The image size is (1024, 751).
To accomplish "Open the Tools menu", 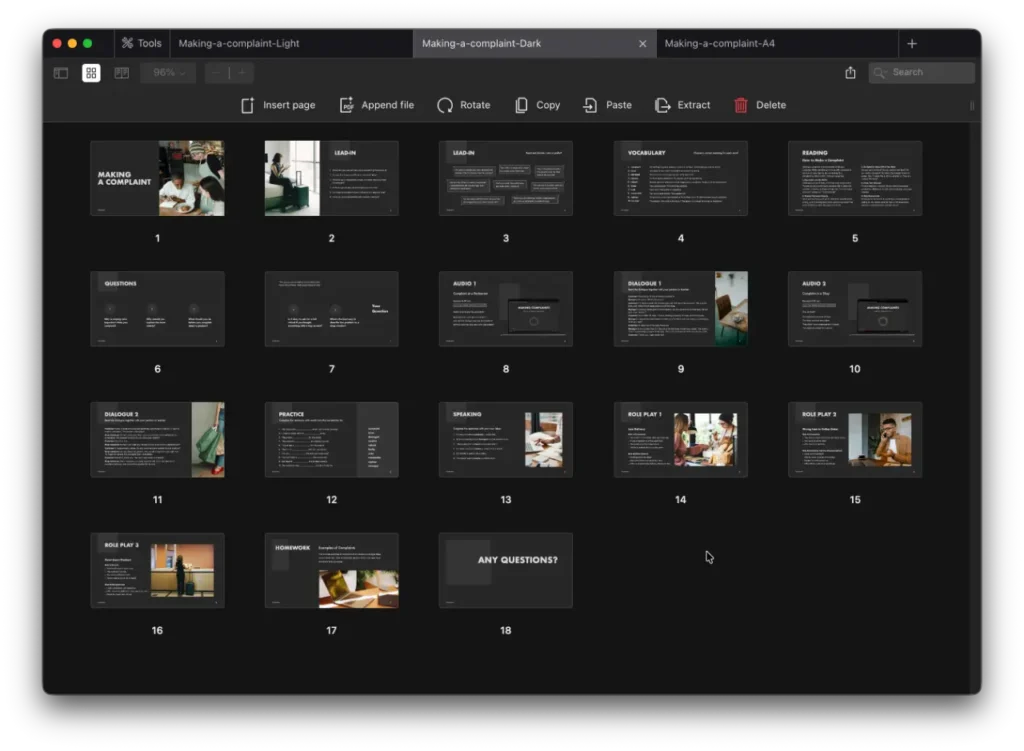I will (x=141, y=42).
